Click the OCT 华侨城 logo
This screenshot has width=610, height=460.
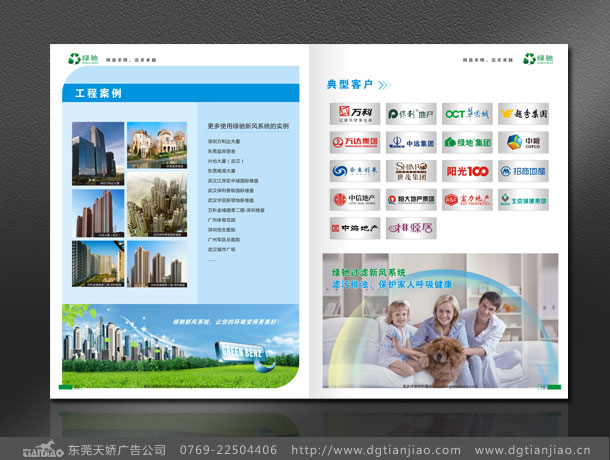(x=467, y=113)
